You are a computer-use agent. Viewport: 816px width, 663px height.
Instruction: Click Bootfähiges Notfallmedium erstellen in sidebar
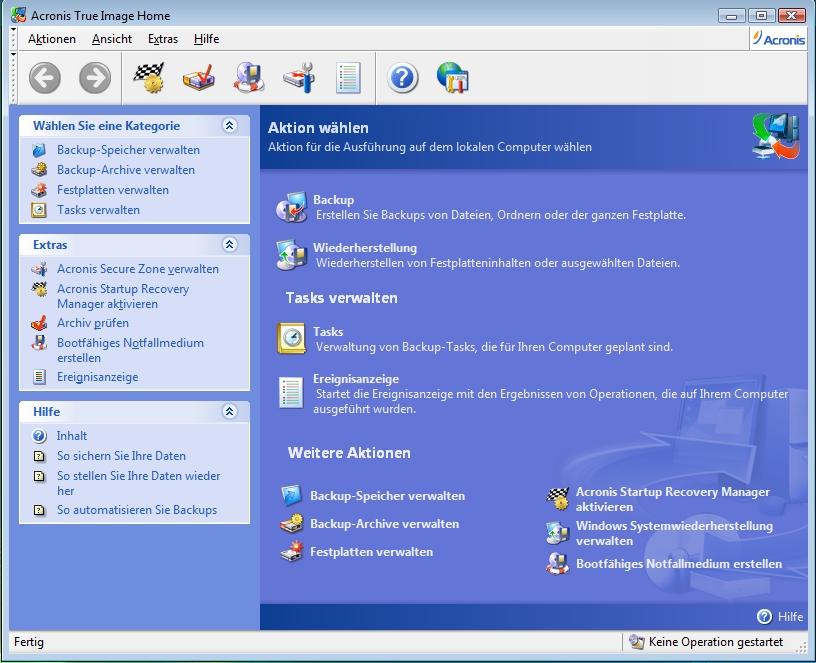130,350
